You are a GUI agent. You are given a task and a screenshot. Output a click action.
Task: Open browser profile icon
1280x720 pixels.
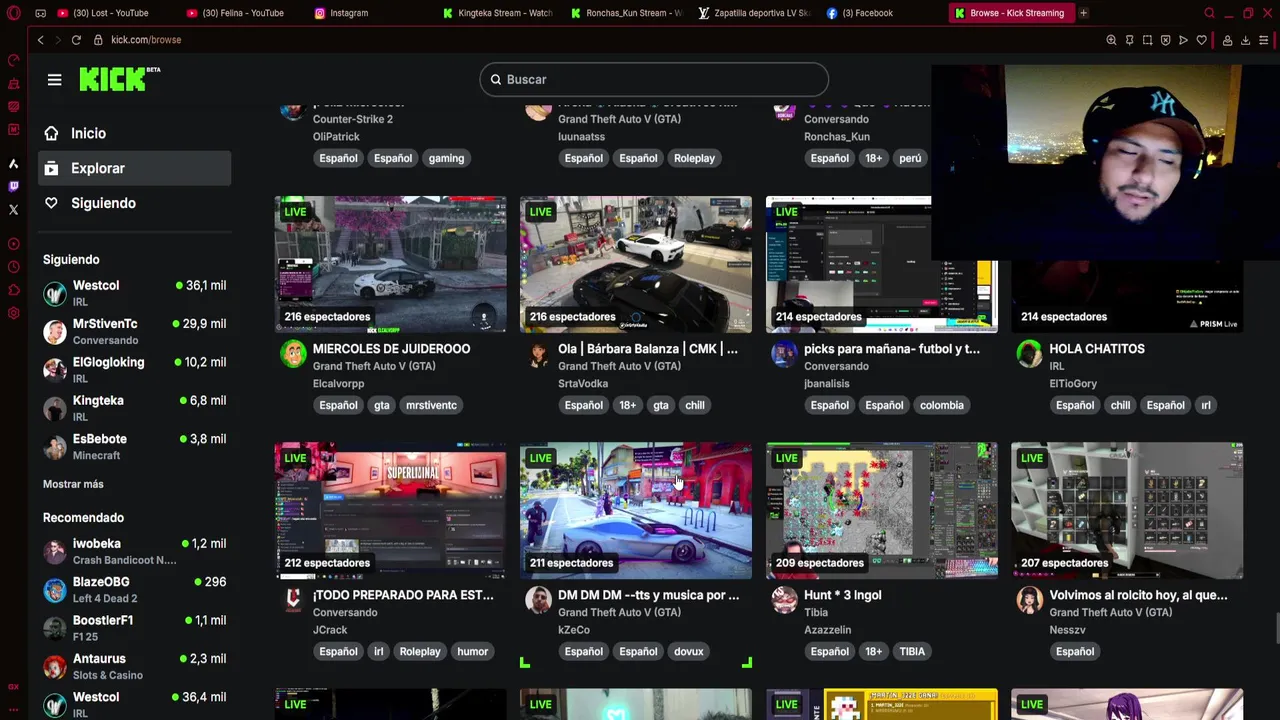(1227, 40)
